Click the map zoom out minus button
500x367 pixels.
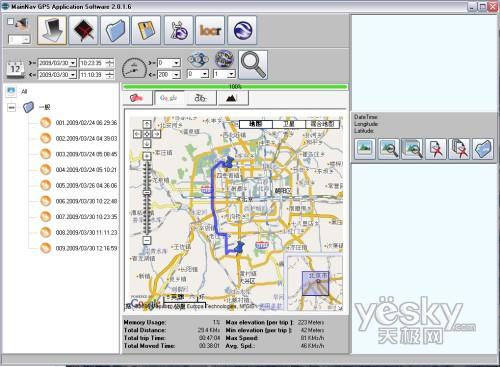[x=147, y=240]
